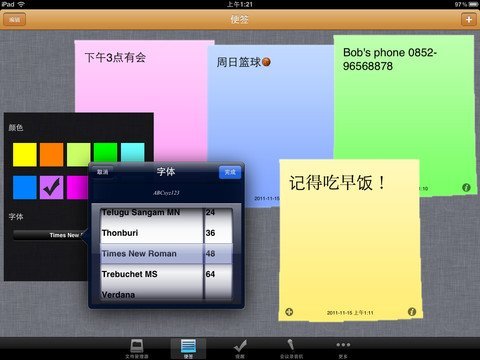
Task: Open the three-dot More tab
Action: (343, 349)
